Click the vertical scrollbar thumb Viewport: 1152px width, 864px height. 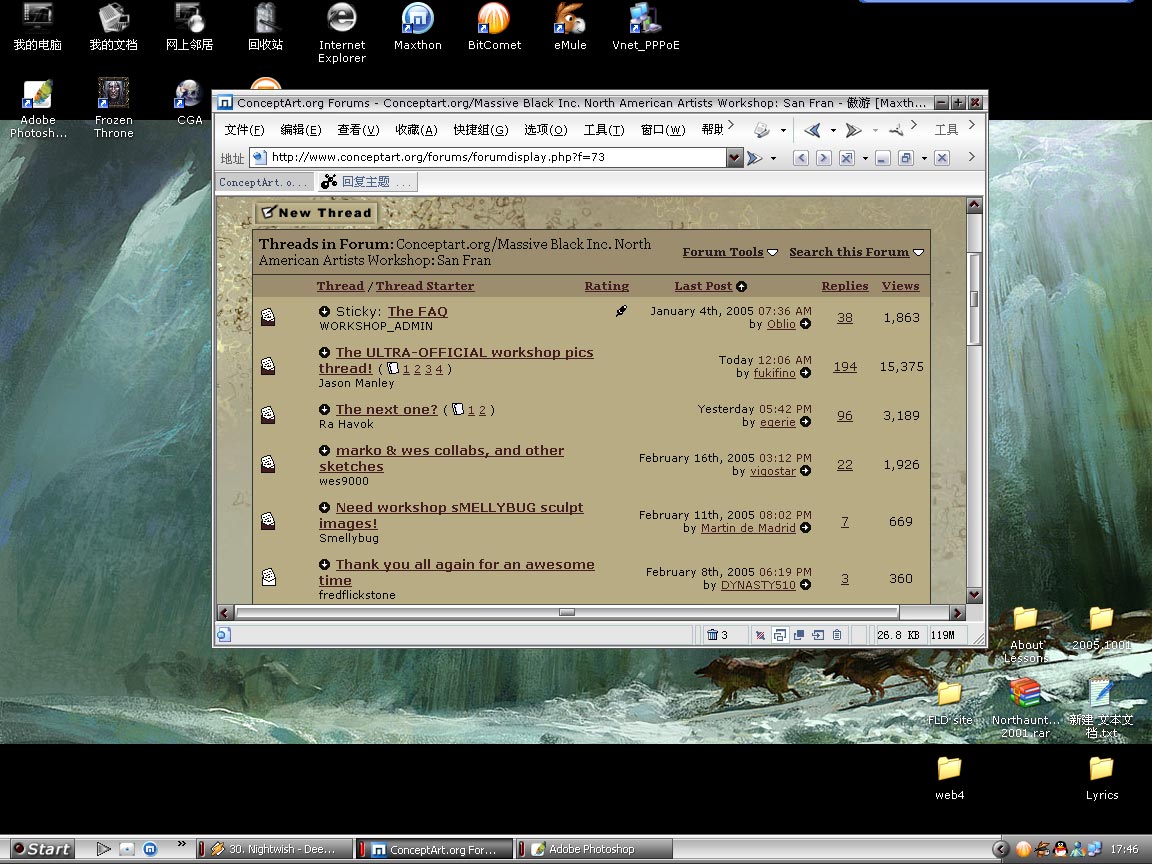point(974,299)
